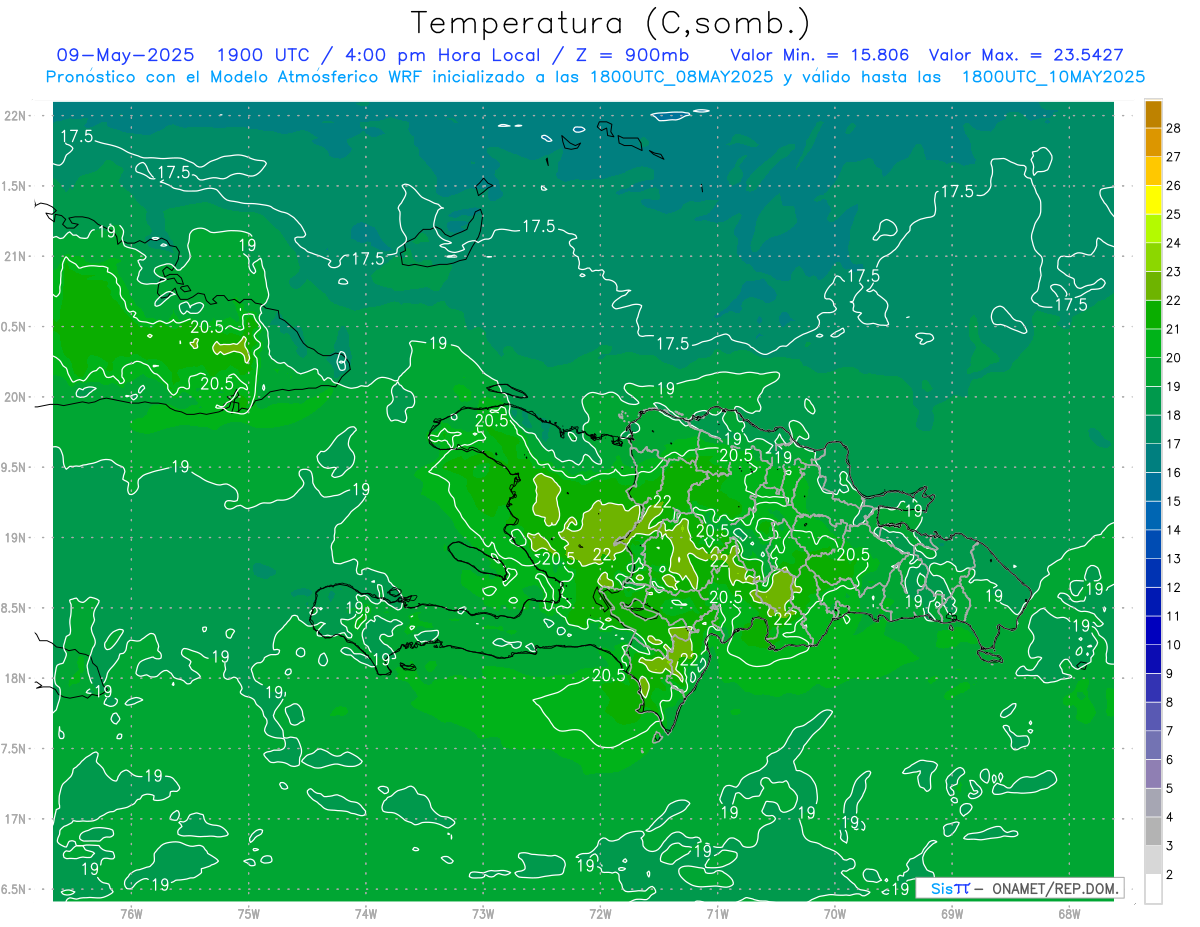Click the white swatch below 2 on scale
Image resolution: width=1200 pixels, height=927 pixels.
click(1153, 889)
